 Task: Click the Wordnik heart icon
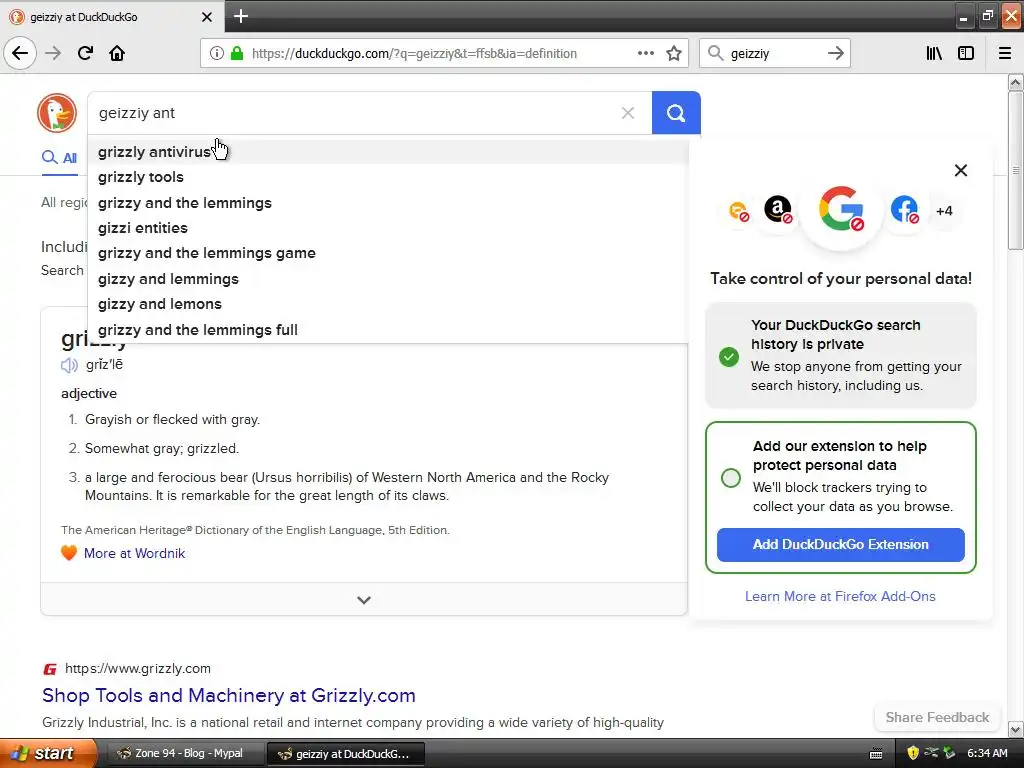(x=69, y=552)
